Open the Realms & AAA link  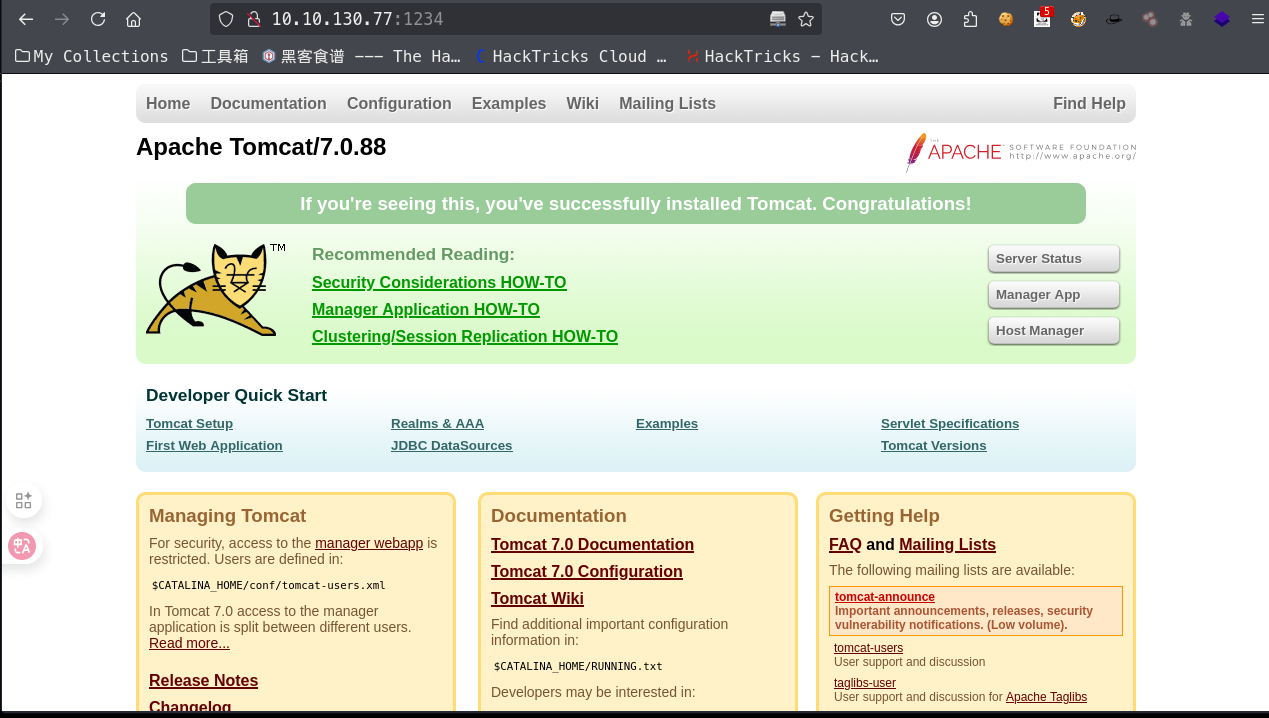tap(437, 423)
